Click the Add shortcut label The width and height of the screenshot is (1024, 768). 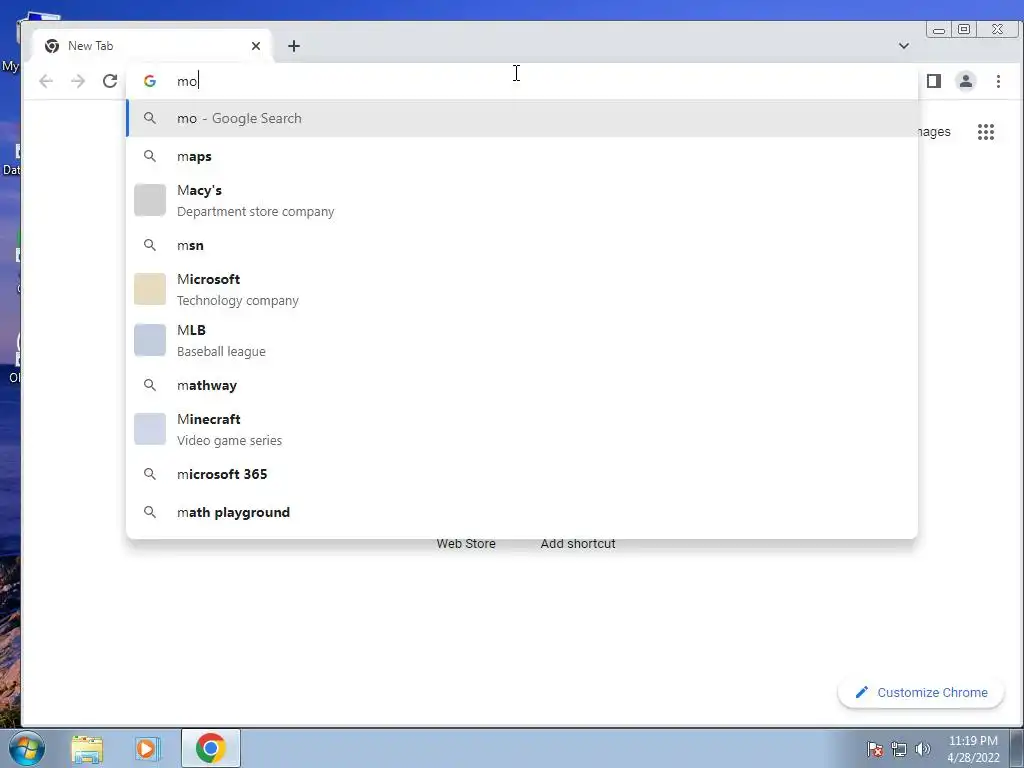pos(578,543)
